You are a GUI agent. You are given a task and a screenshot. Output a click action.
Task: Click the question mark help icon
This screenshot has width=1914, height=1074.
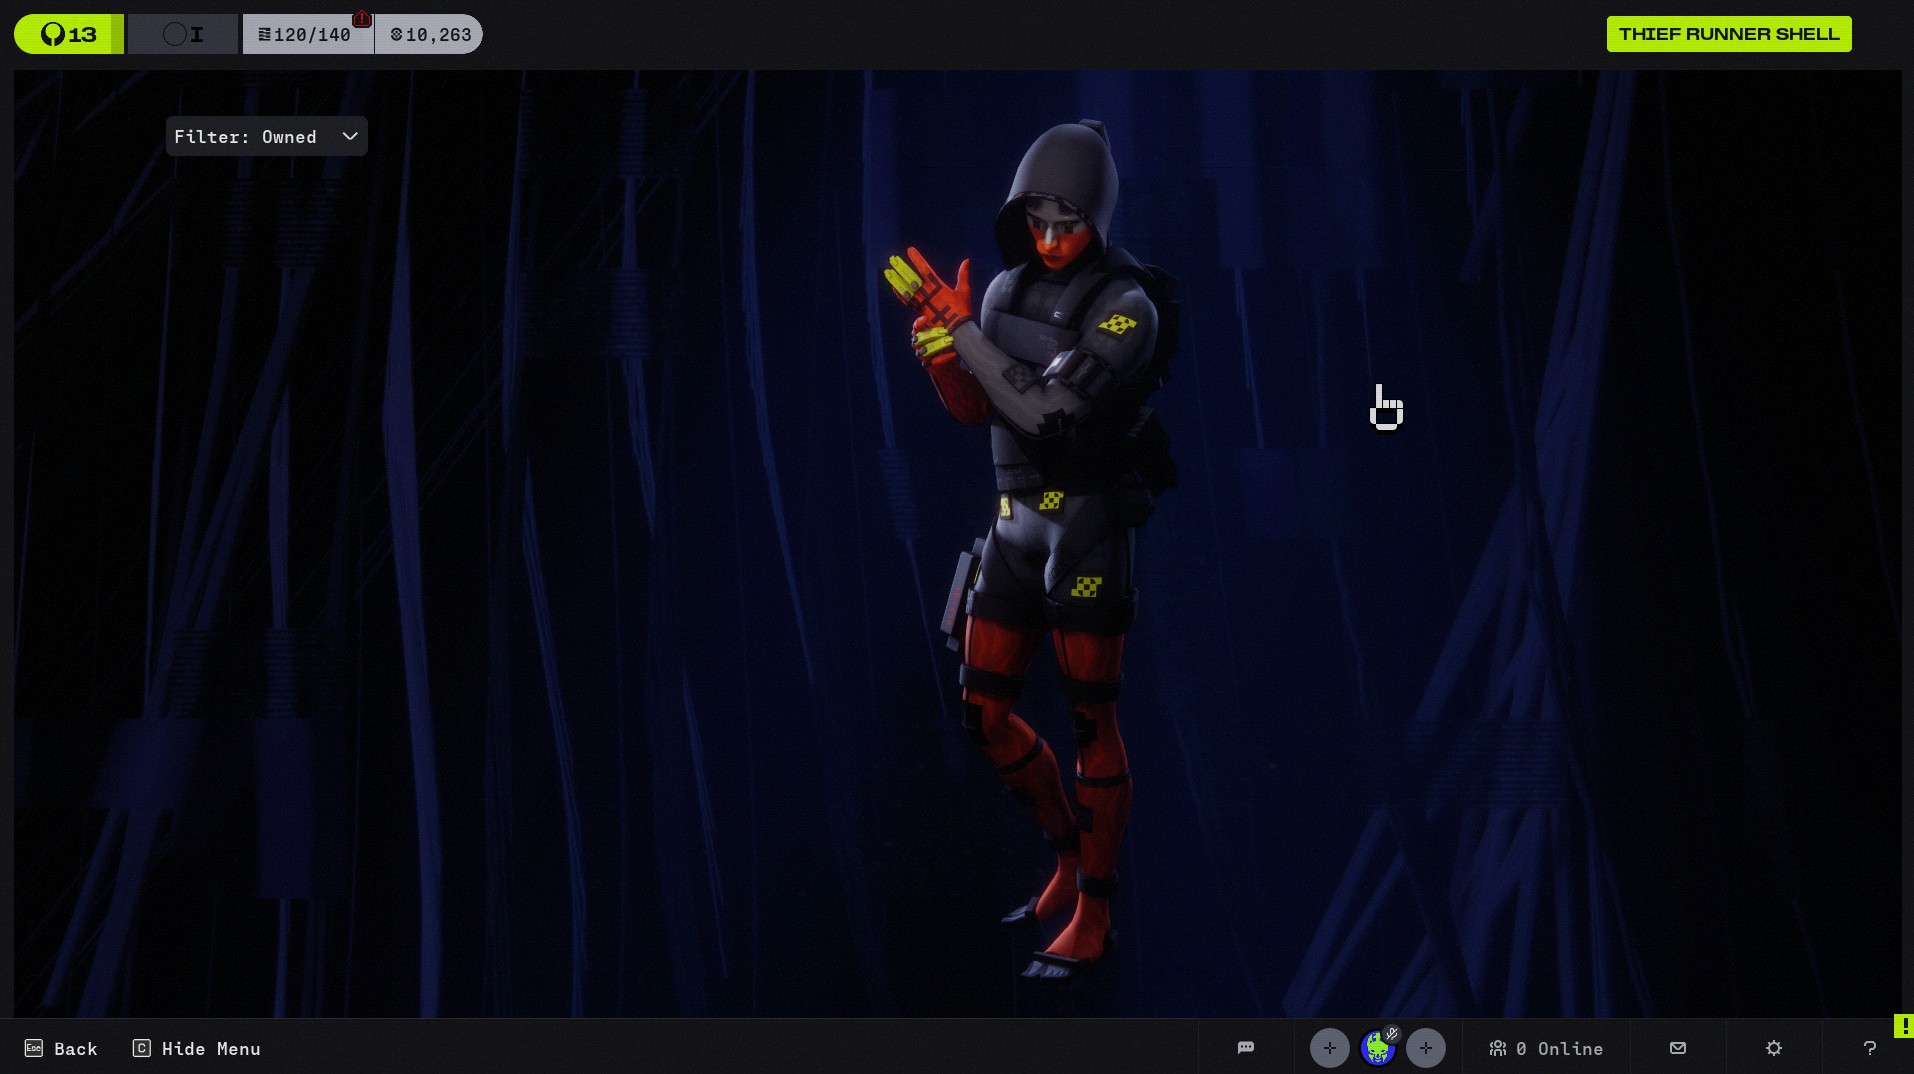tap(1869, 1048)
